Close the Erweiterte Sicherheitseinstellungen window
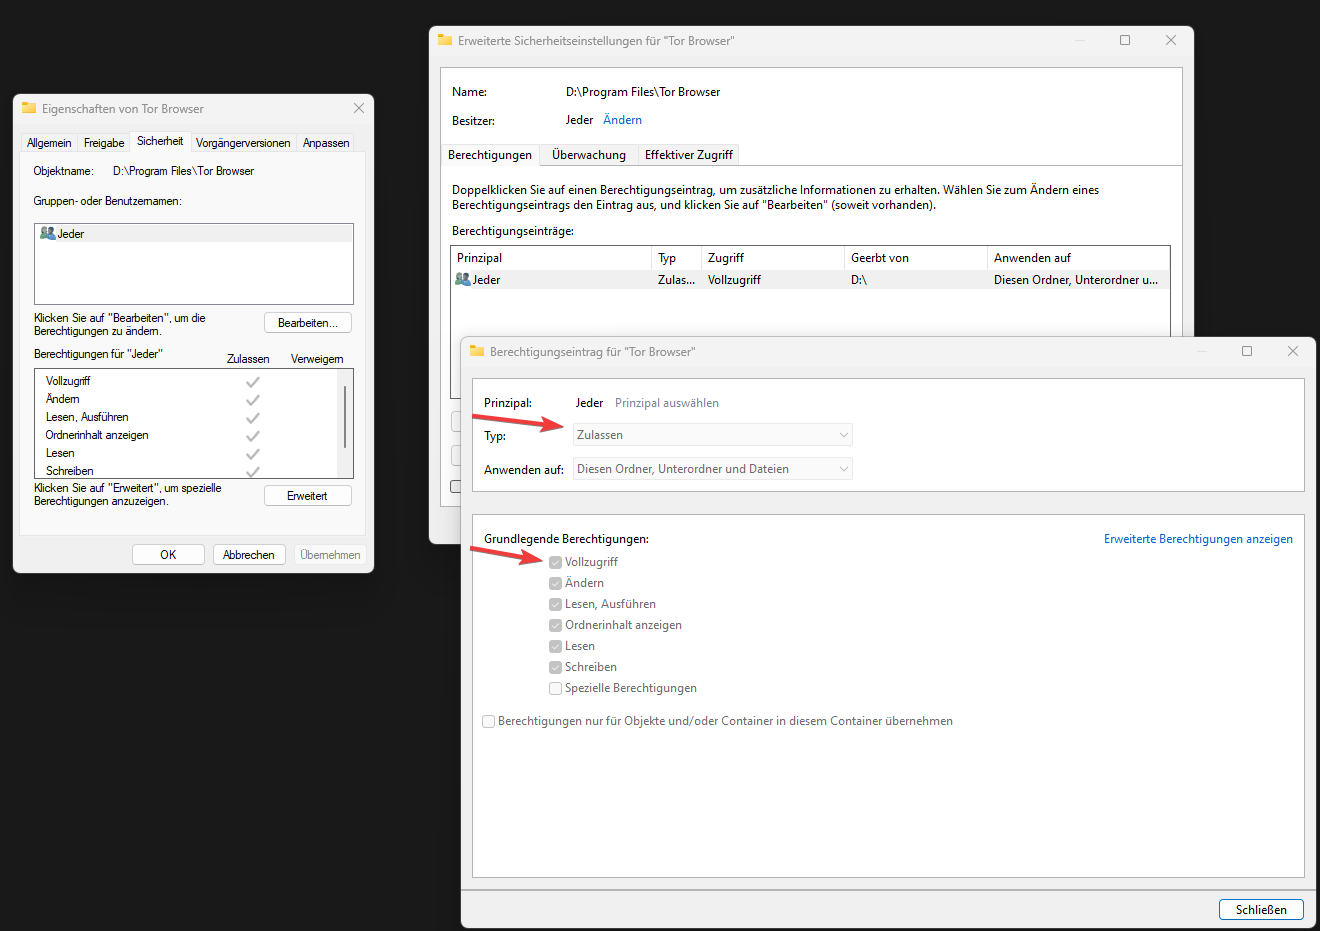Image resolution: width=1320 pixels, height=931 pixels. click(1171, 40)
